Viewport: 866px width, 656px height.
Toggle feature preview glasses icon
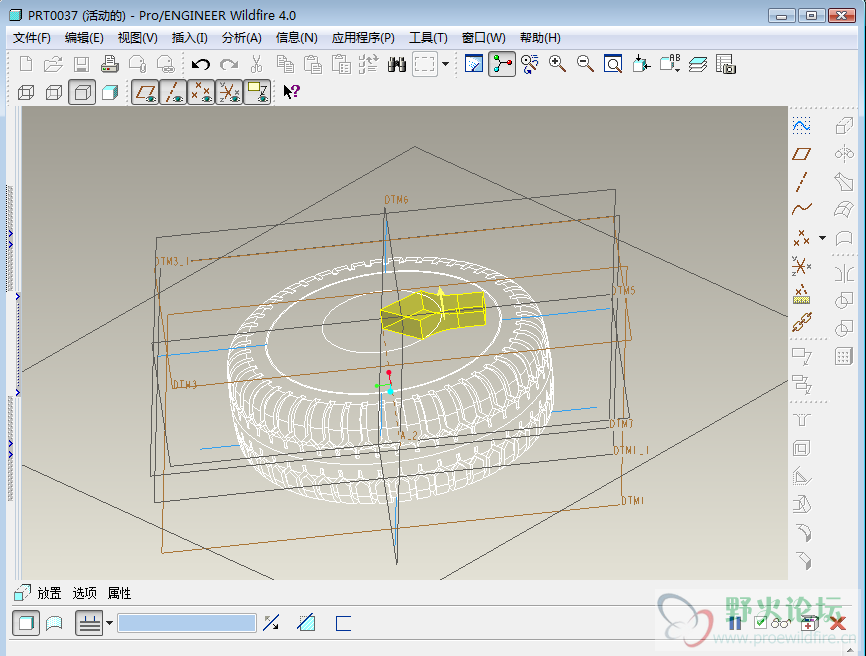pyautogui.click(x=781, y=623)
